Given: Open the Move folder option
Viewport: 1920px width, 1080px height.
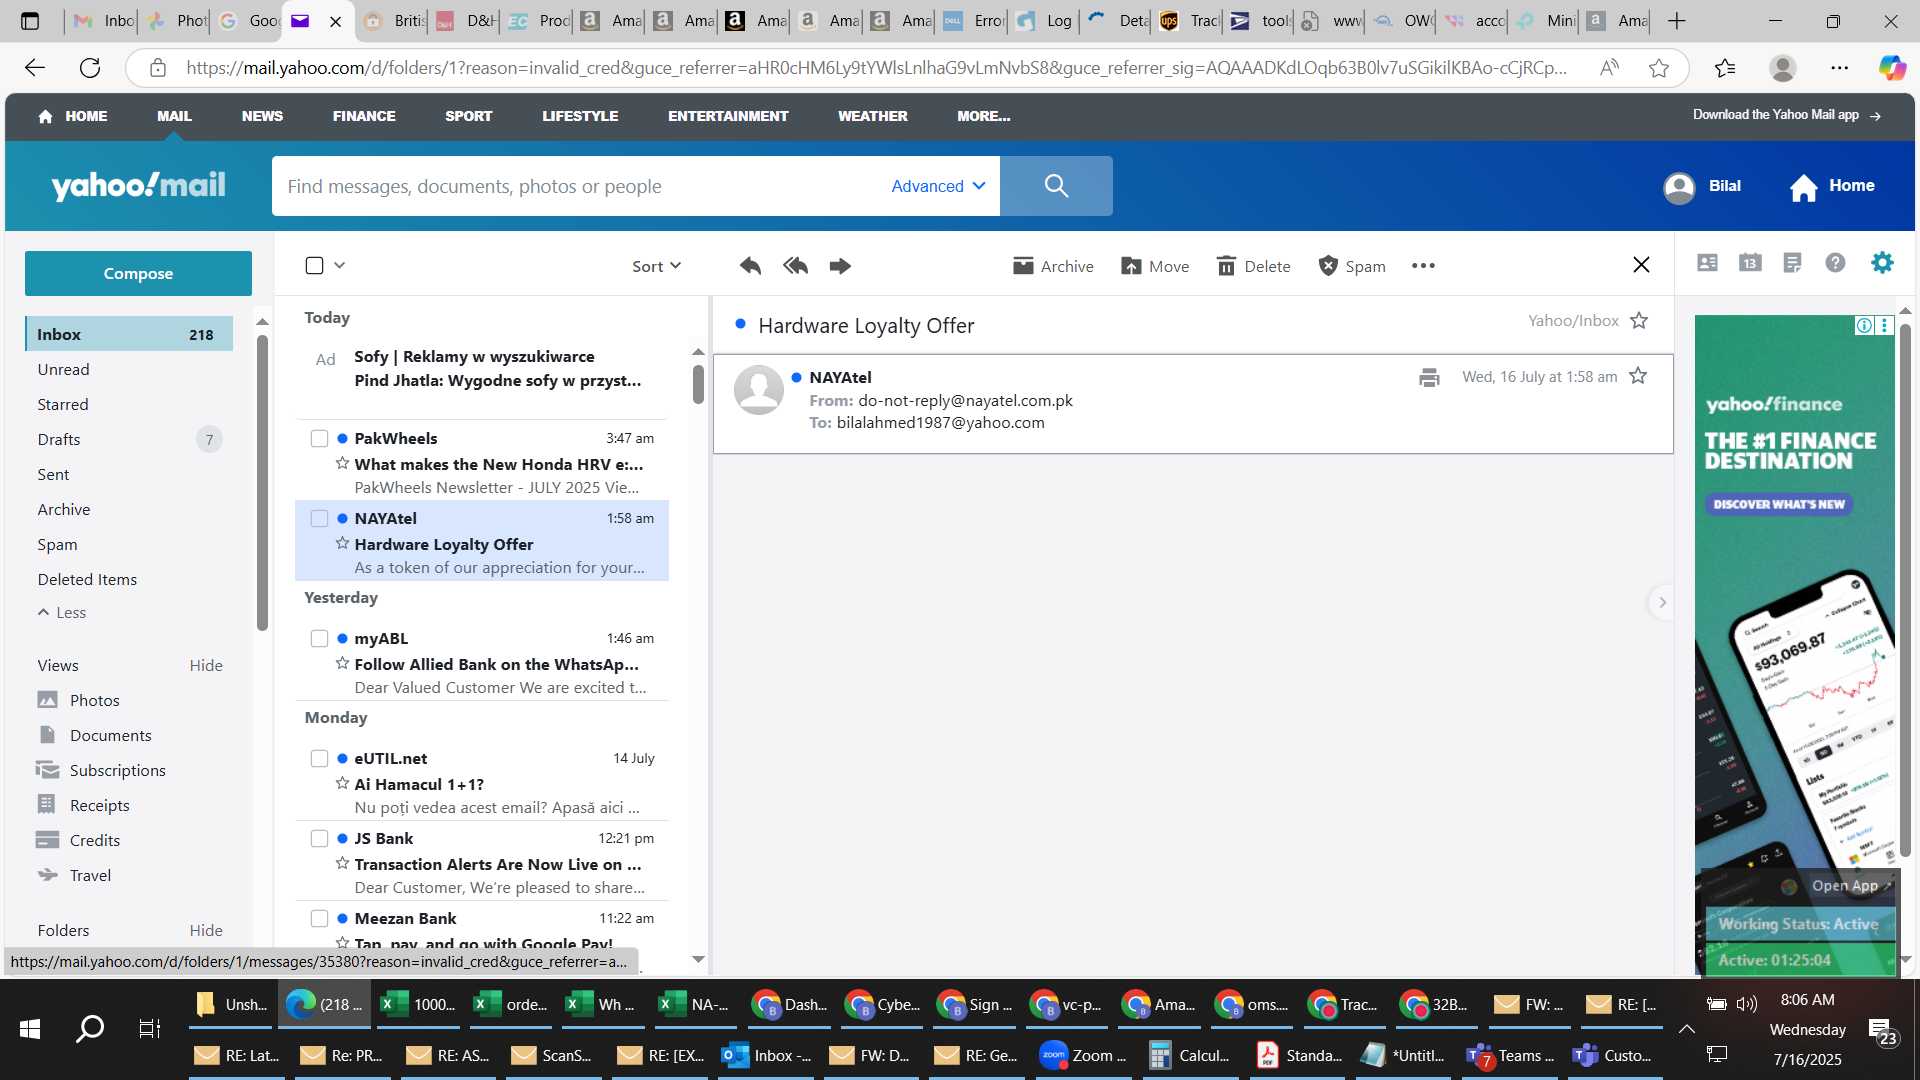Looking at the screenshot, I should (1155, 266).
